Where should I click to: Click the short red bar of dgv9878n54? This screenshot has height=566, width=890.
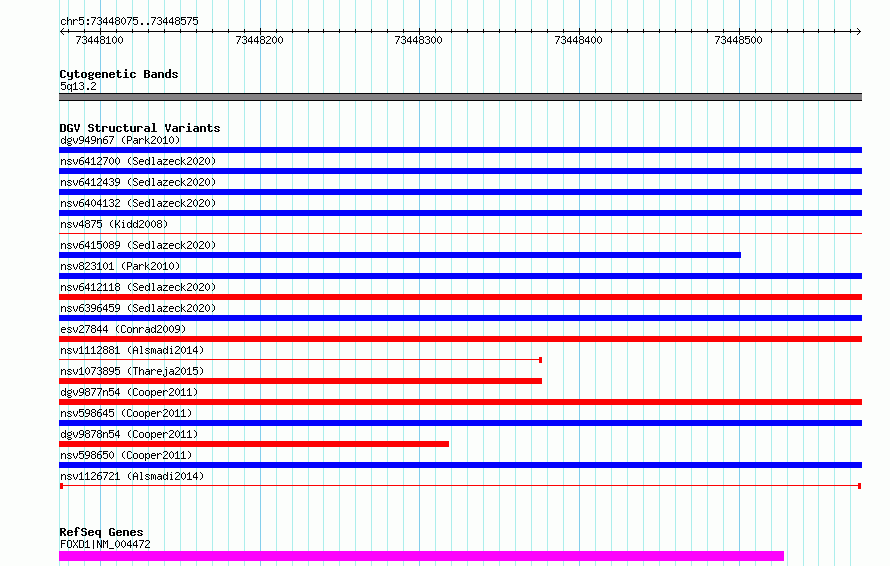coord(254,444)
